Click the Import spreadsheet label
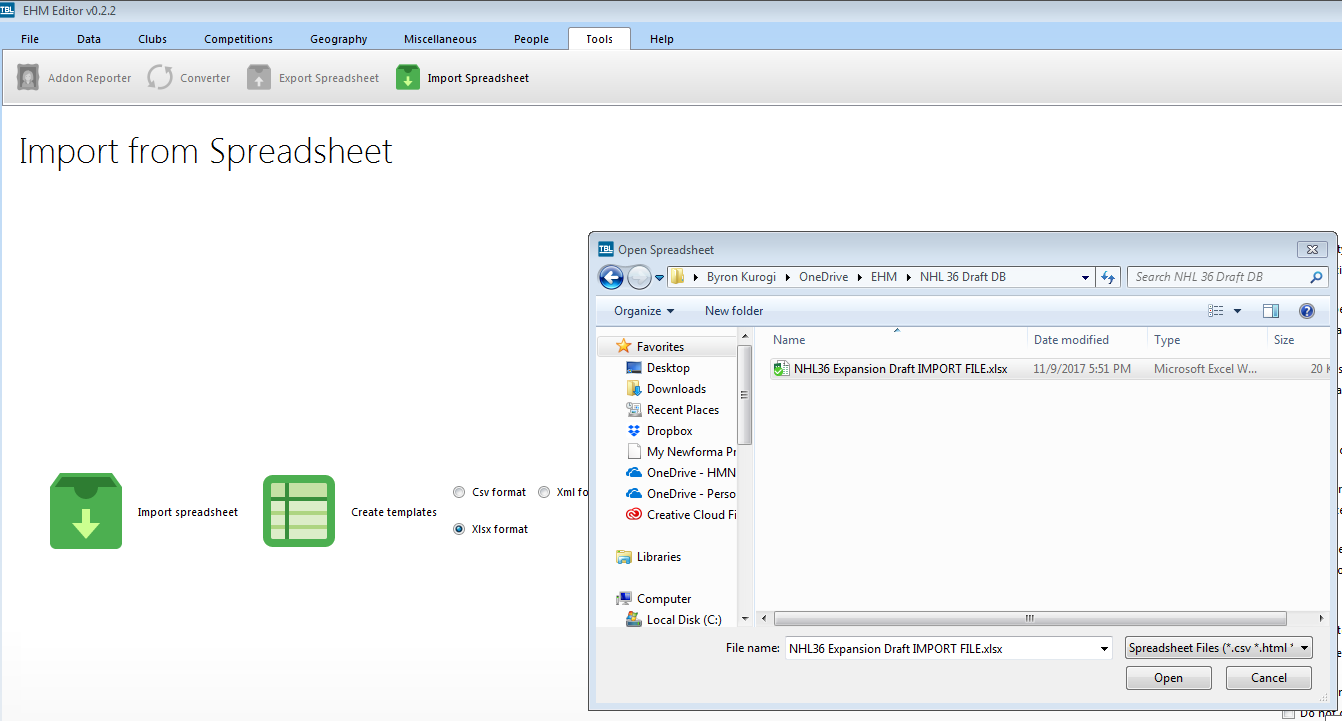 point(188,512)
